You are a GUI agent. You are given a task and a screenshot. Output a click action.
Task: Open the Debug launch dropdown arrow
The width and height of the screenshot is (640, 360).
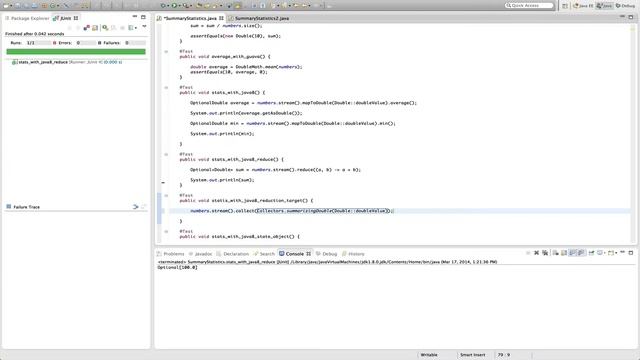pos(168,6)
